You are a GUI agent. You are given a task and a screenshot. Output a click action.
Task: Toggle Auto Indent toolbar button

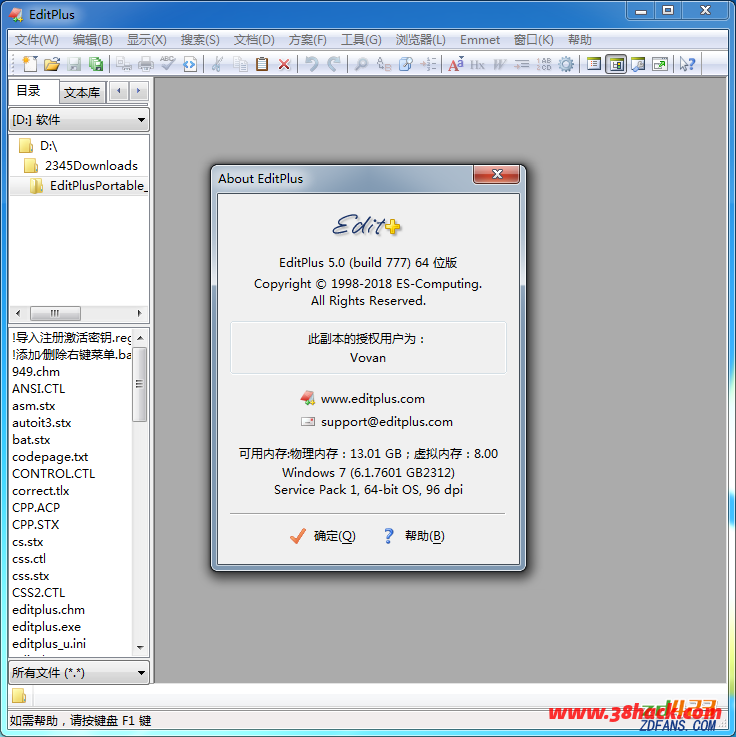coord(522,64)
